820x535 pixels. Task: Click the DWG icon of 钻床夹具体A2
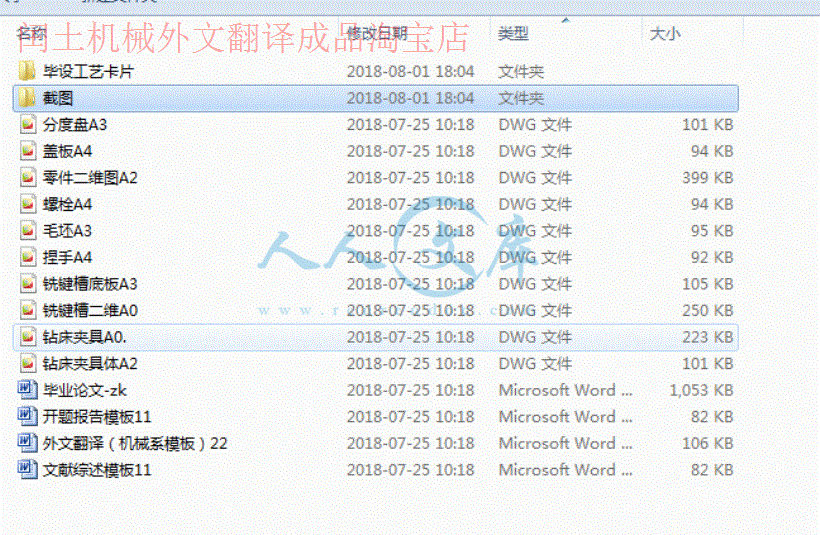pyautogui.click(x=28, y=363)
